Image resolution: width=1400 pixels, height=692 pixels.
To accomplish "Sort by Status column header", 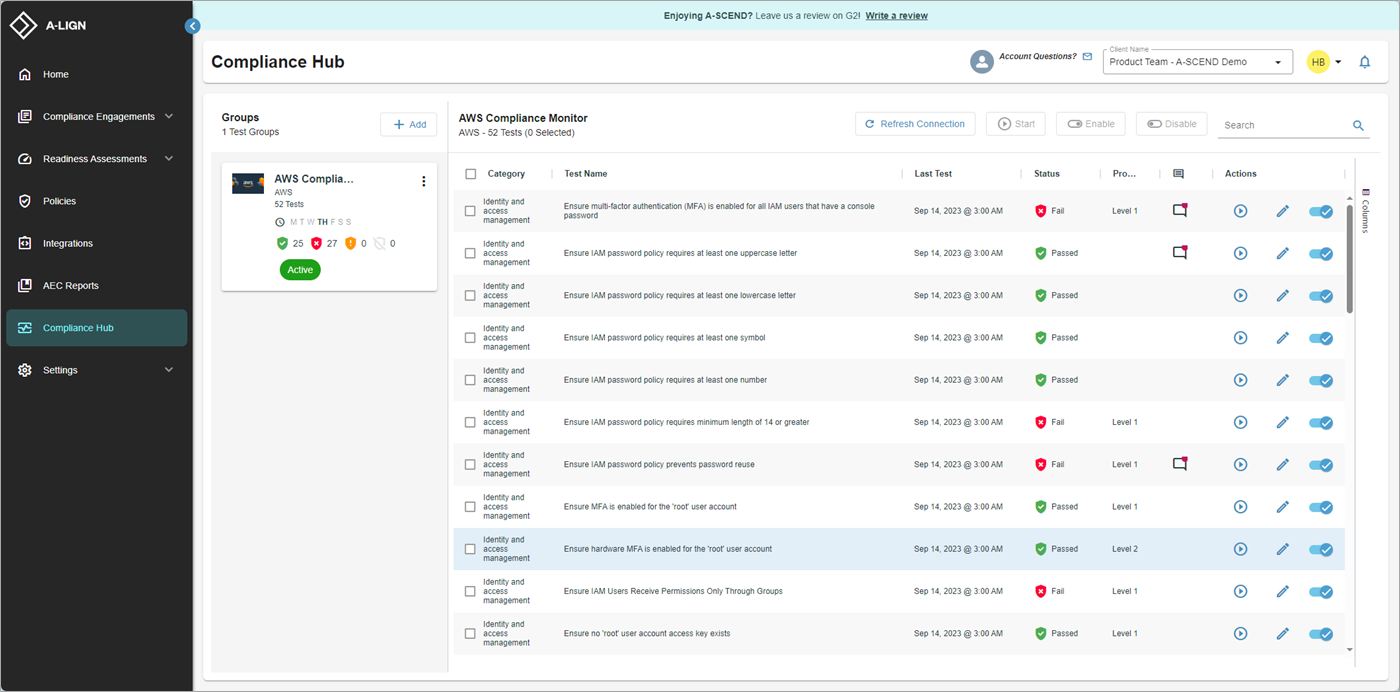I will click(x=1047, y=174).
